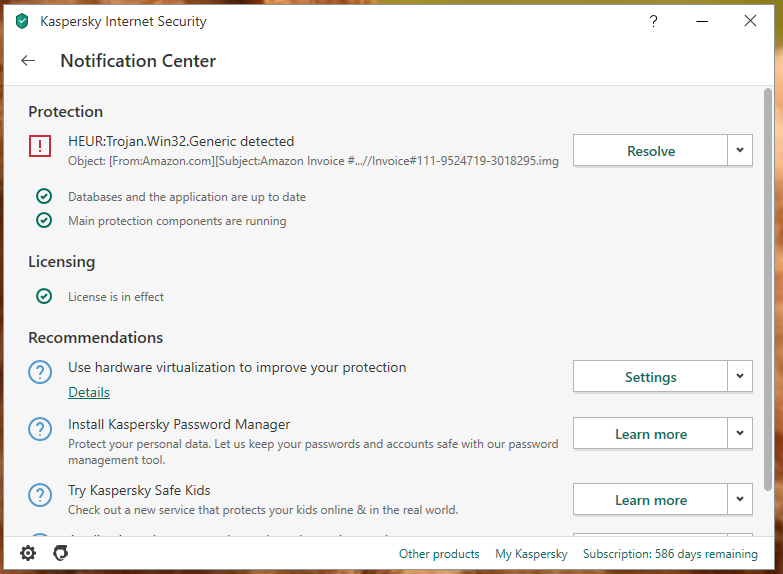Viewport: 783px width, 574px height.
Task: Open Settings for hardware virtualization
Action: pos(650,376)
